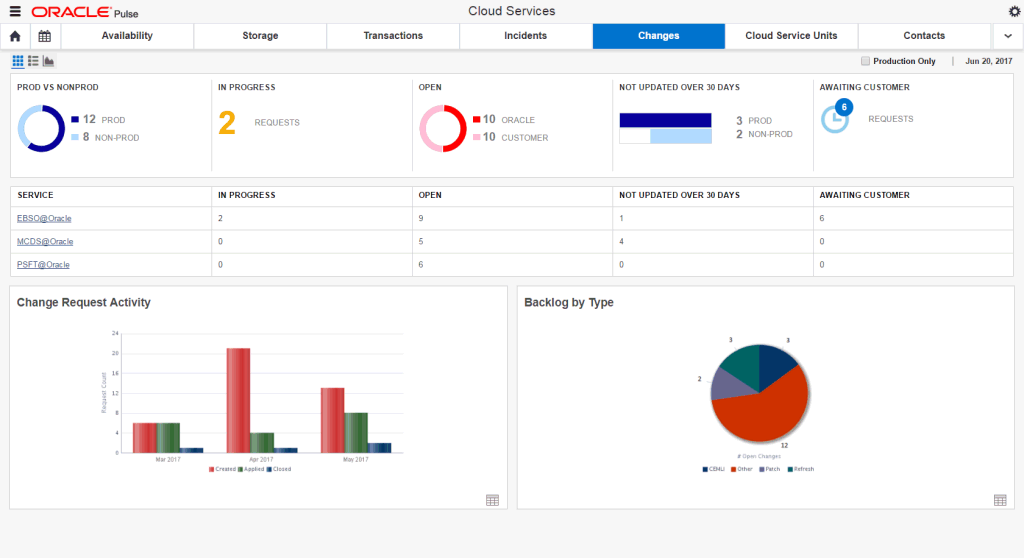Open the Availability tab
The image size is (1024, 558).
click(127, 36)
